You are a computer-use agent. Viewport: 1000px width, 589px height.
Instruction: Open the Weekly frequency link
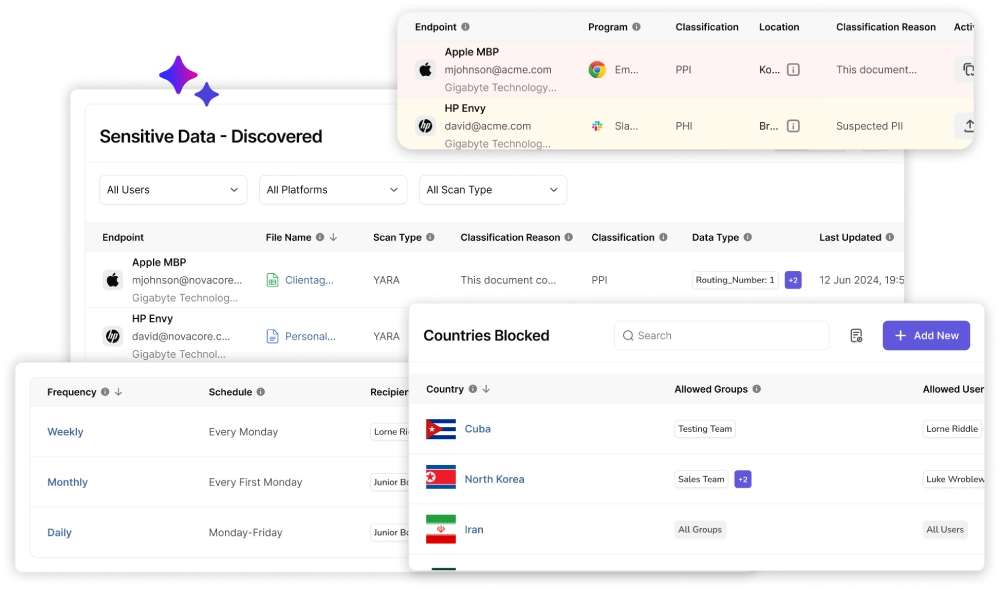tap(65, 432)
